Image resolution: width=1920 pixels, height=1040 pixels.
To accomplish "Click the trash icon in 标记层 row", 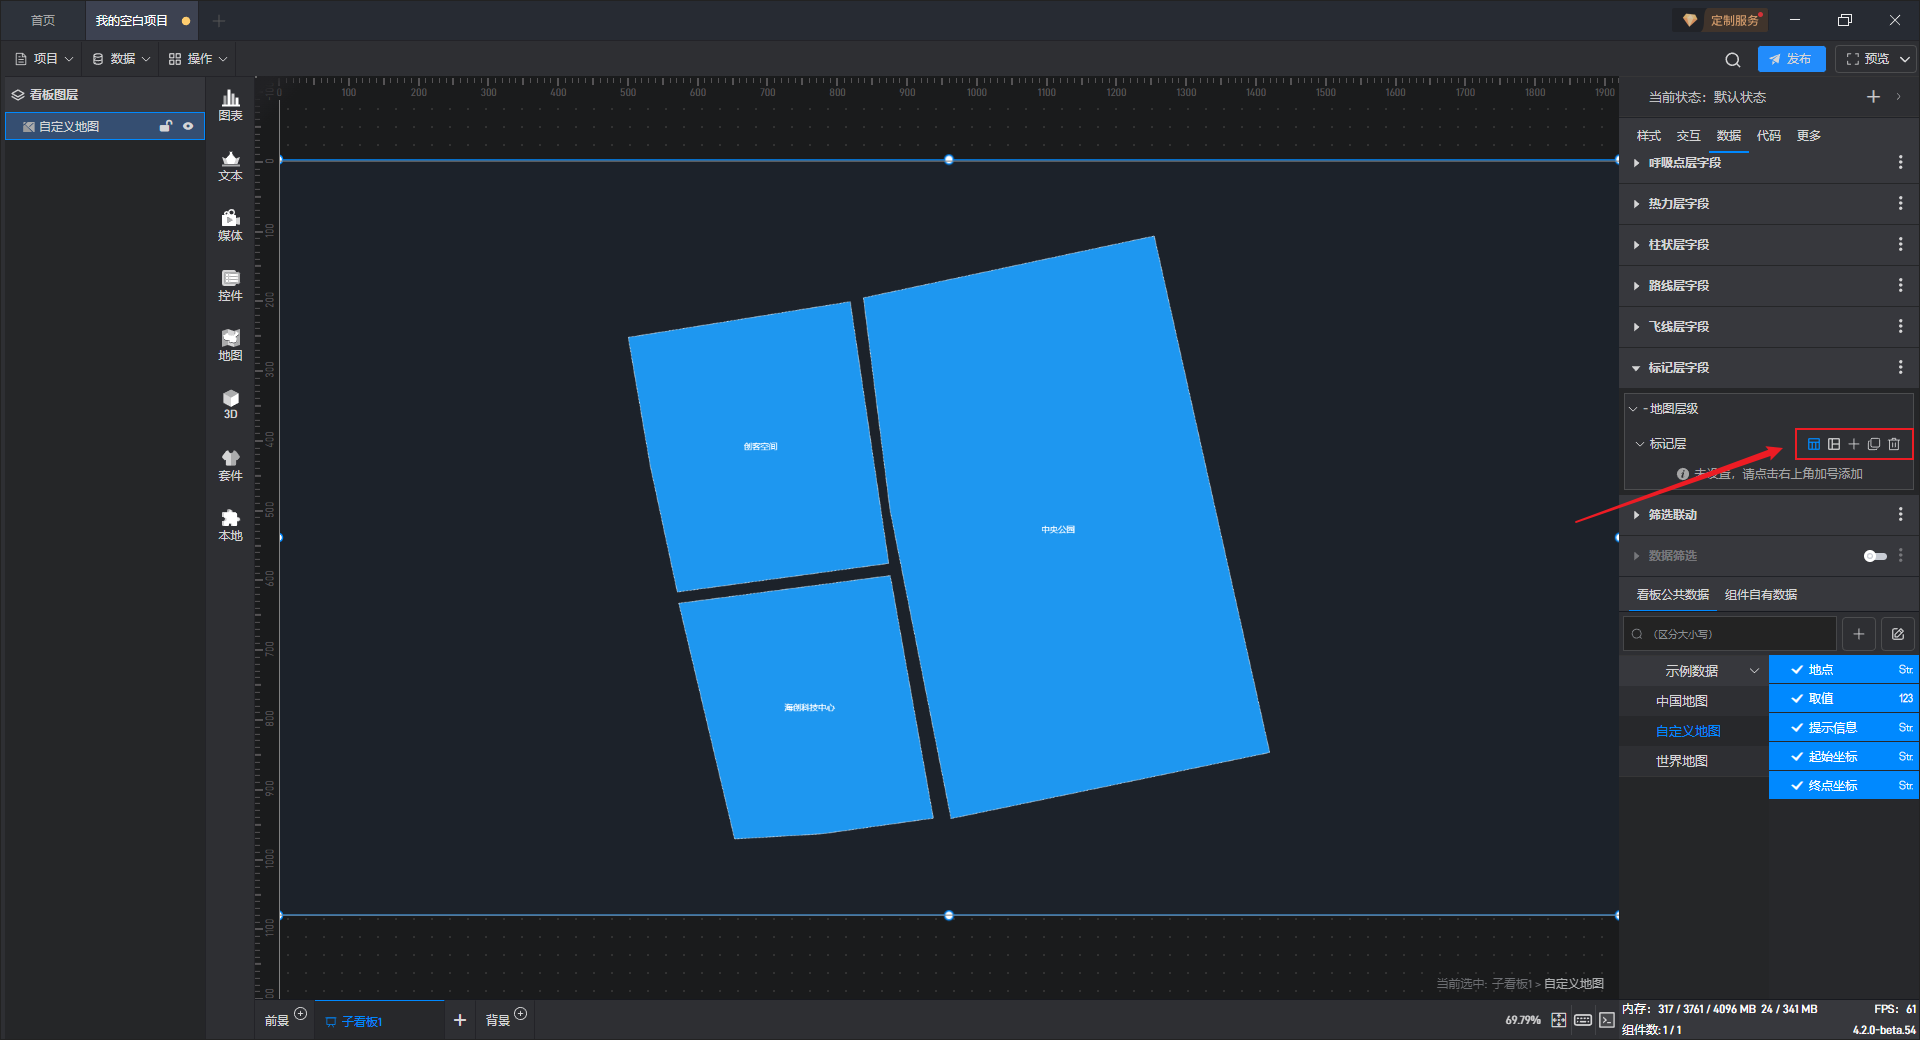I will pos(1894,444).
